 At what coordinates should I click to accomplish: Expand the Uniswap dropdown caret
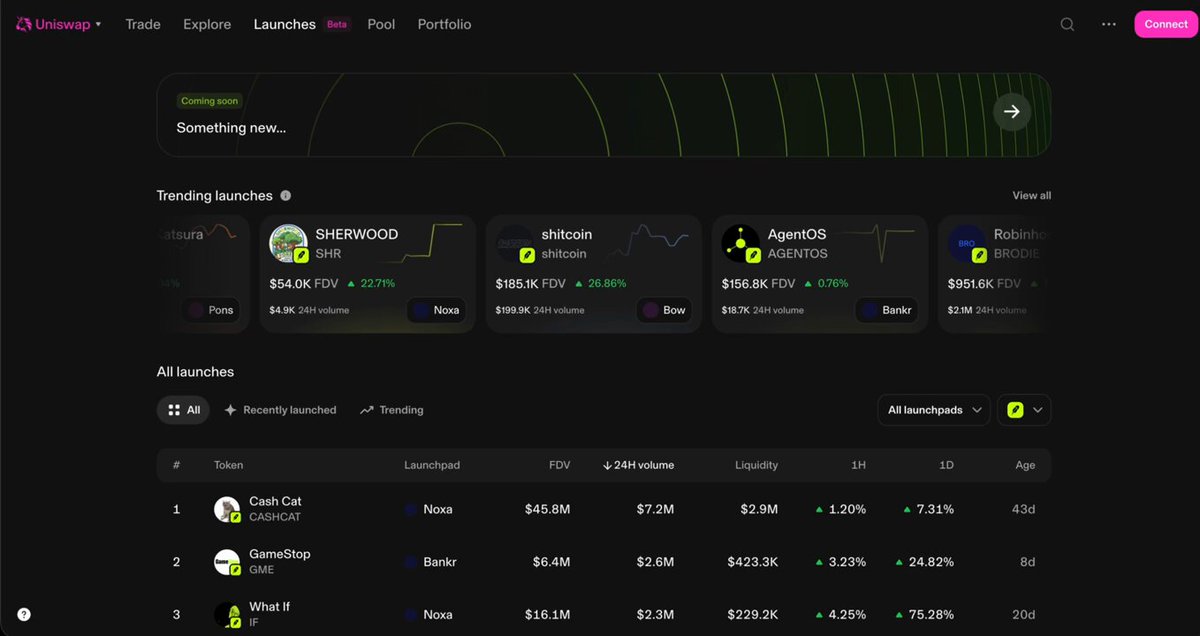pos(98,24)
